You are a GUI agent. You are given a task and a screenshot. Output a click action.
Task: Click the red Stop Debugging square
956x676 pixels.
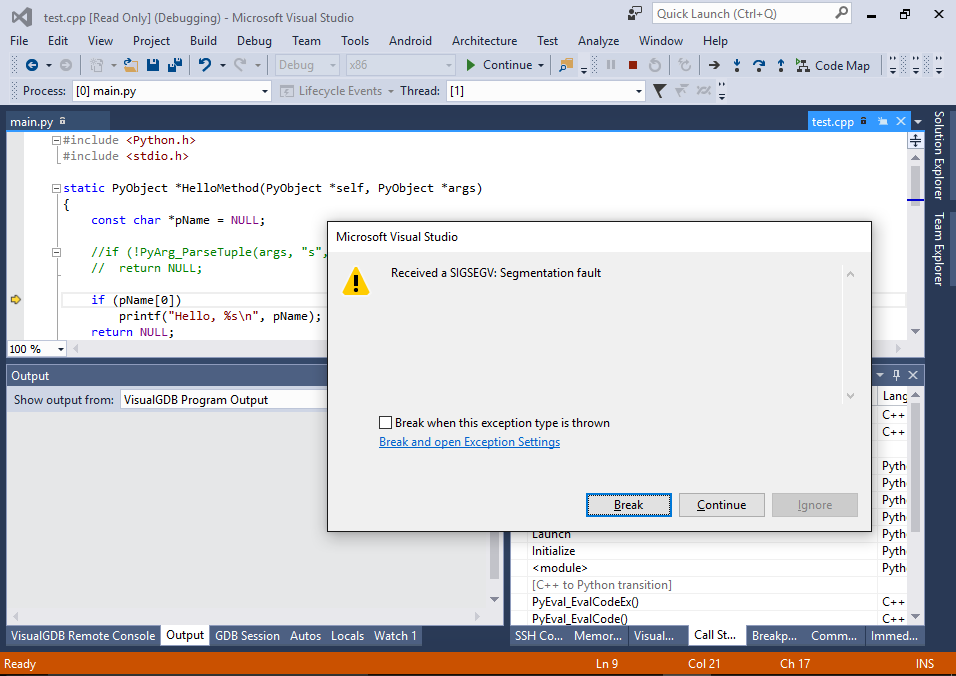[x=633, y=65]
